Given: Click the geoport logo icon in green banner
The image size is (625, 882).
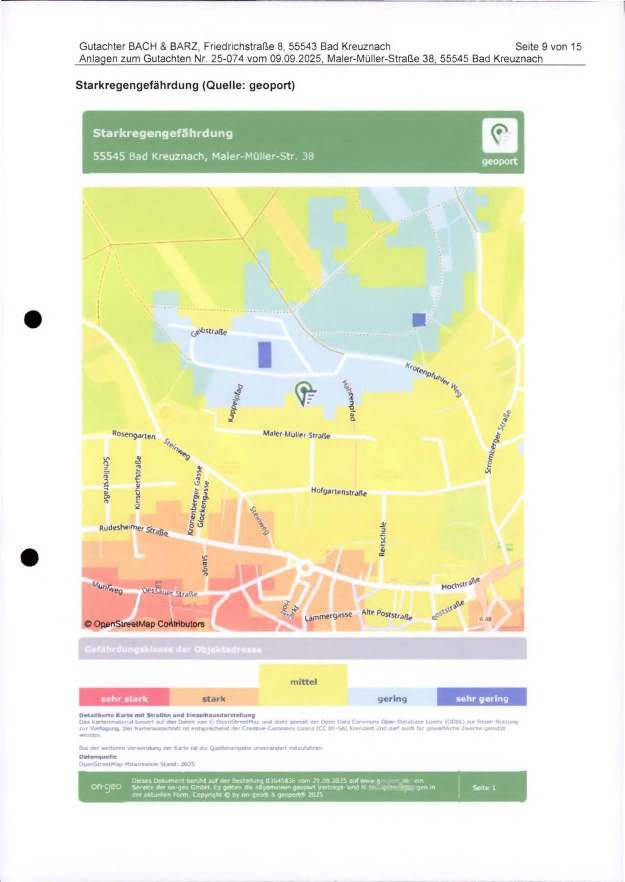Looking at the screenshot, I should coord(500,136).
